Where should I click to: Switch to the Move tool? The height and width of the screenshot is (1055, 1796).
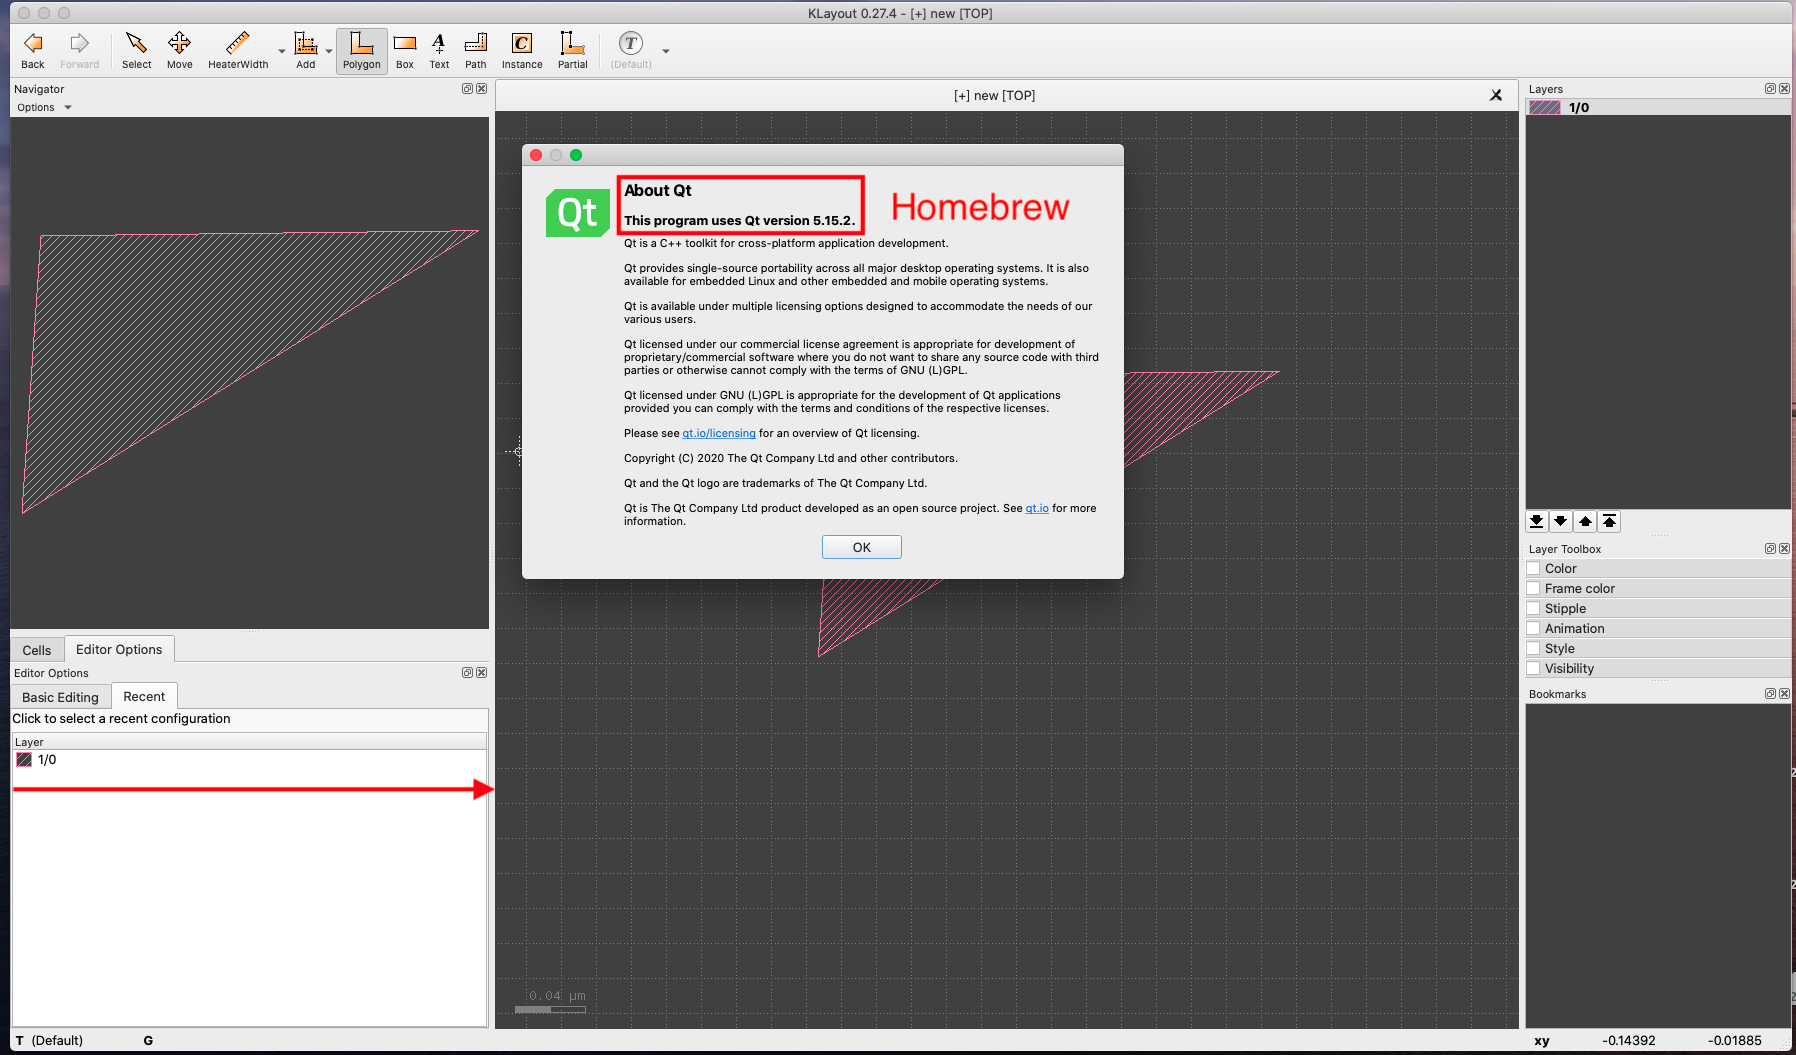click(x=179, y=50)
